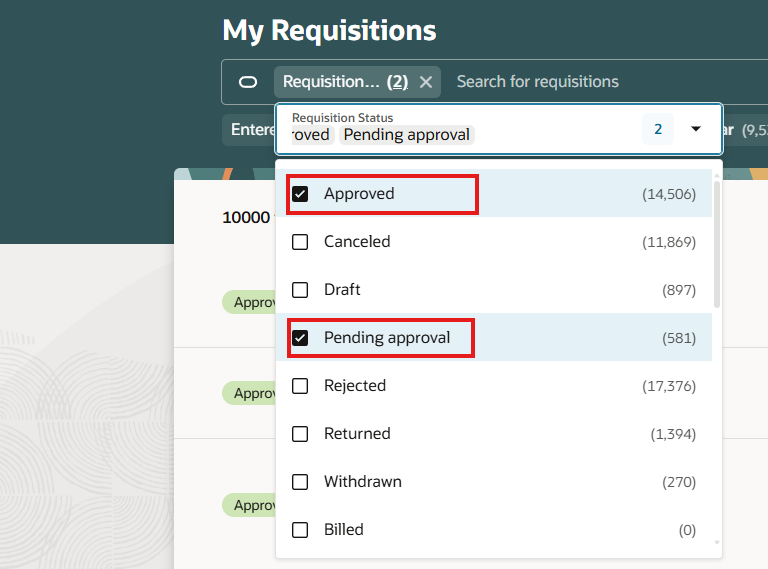Click the oval search icon in search bar

(248, 82)
